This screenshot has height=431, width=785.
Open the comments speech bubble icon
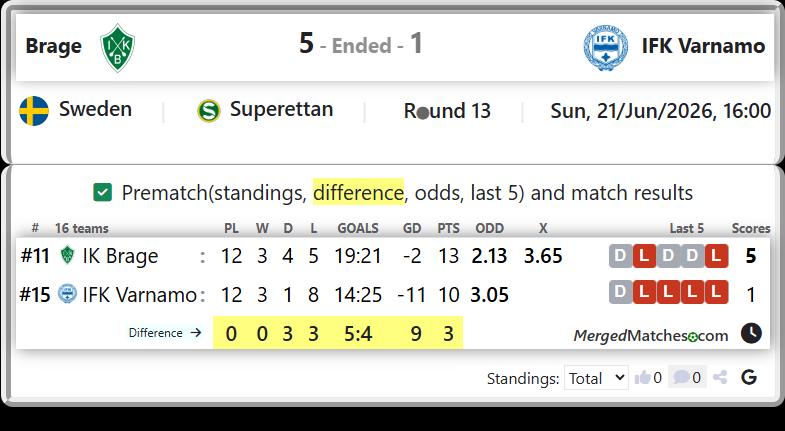click(681, 377)
